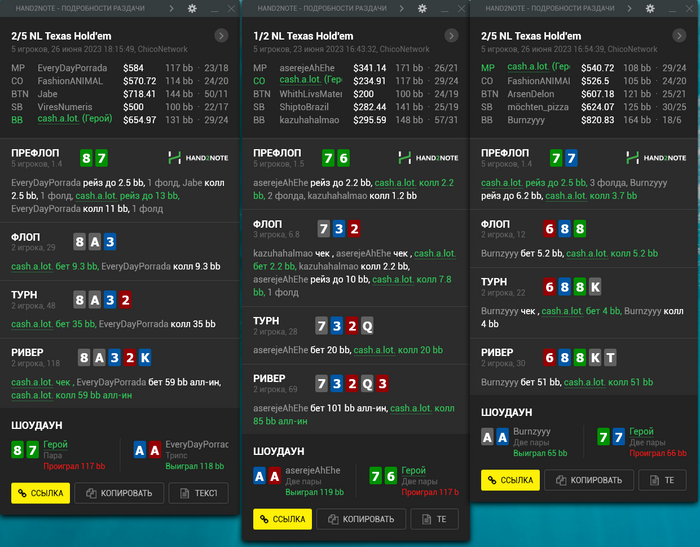Expand title-bar chevron in the 16:54:39 hand window
This screenshot has height=547, width=700.
(629, 8)
